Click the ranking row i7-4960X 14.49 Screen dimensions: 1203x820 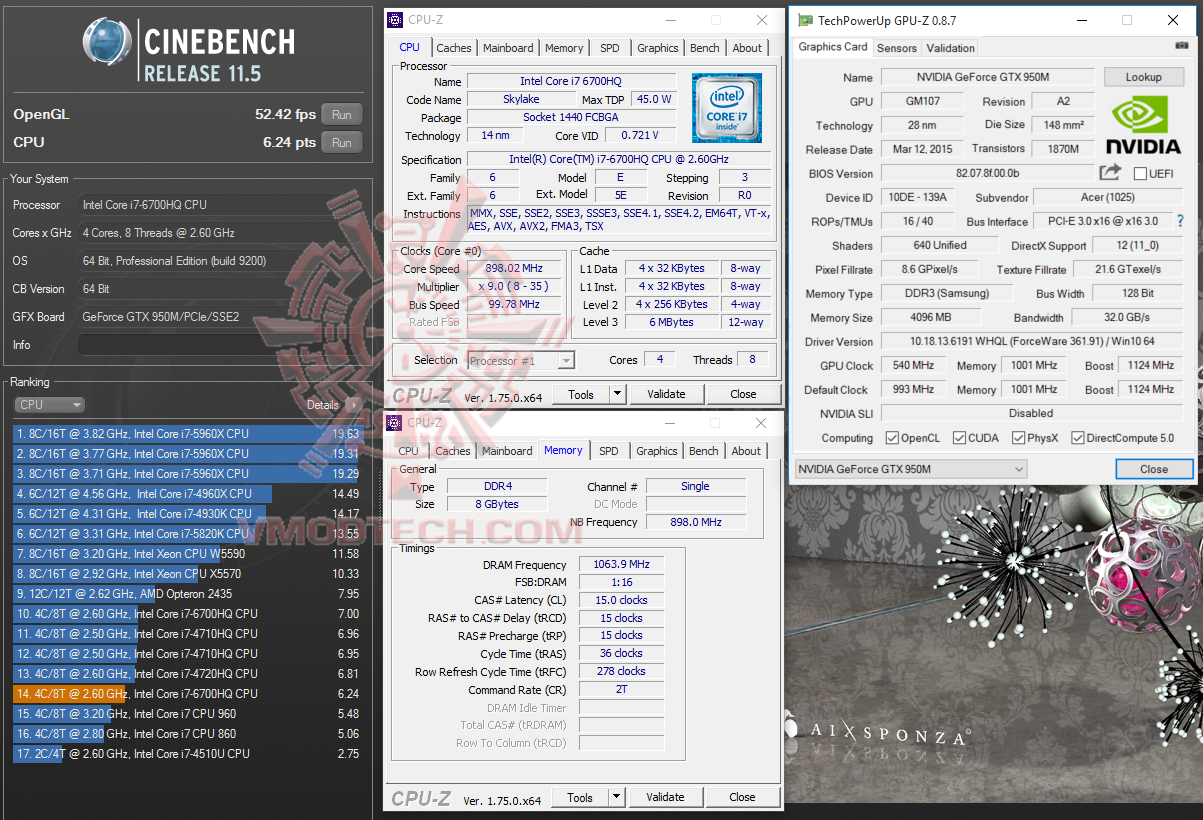(187, 494)
